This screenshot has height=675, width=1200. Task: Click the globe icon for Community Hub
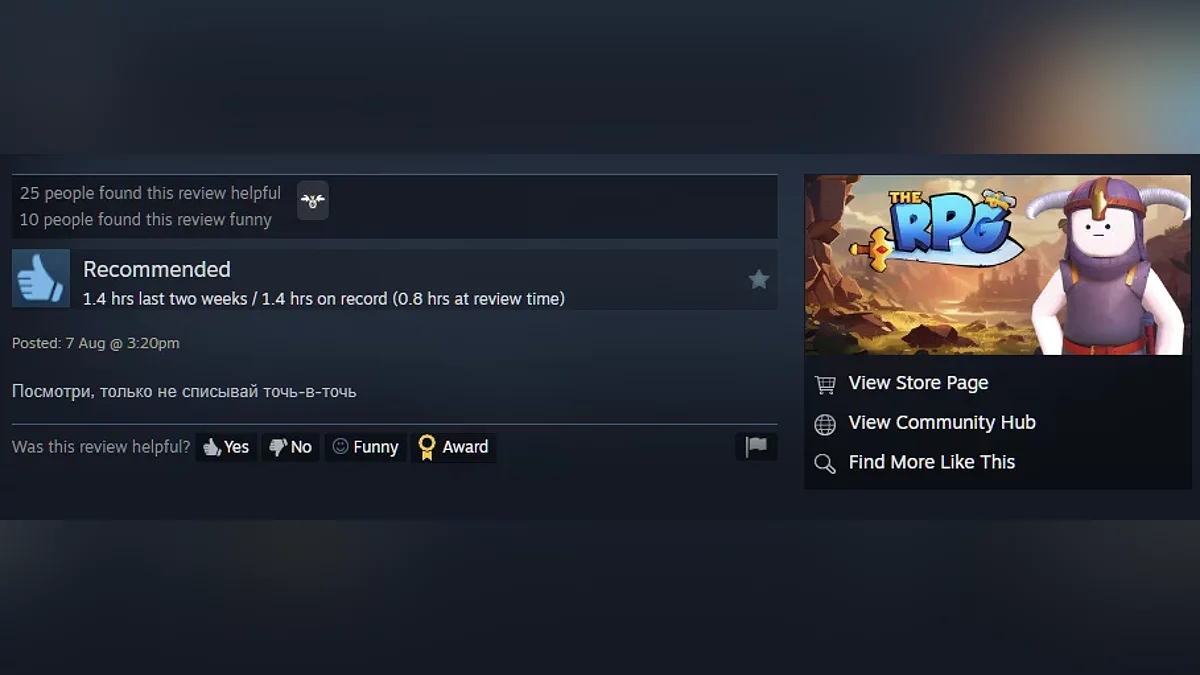(825, 424)
